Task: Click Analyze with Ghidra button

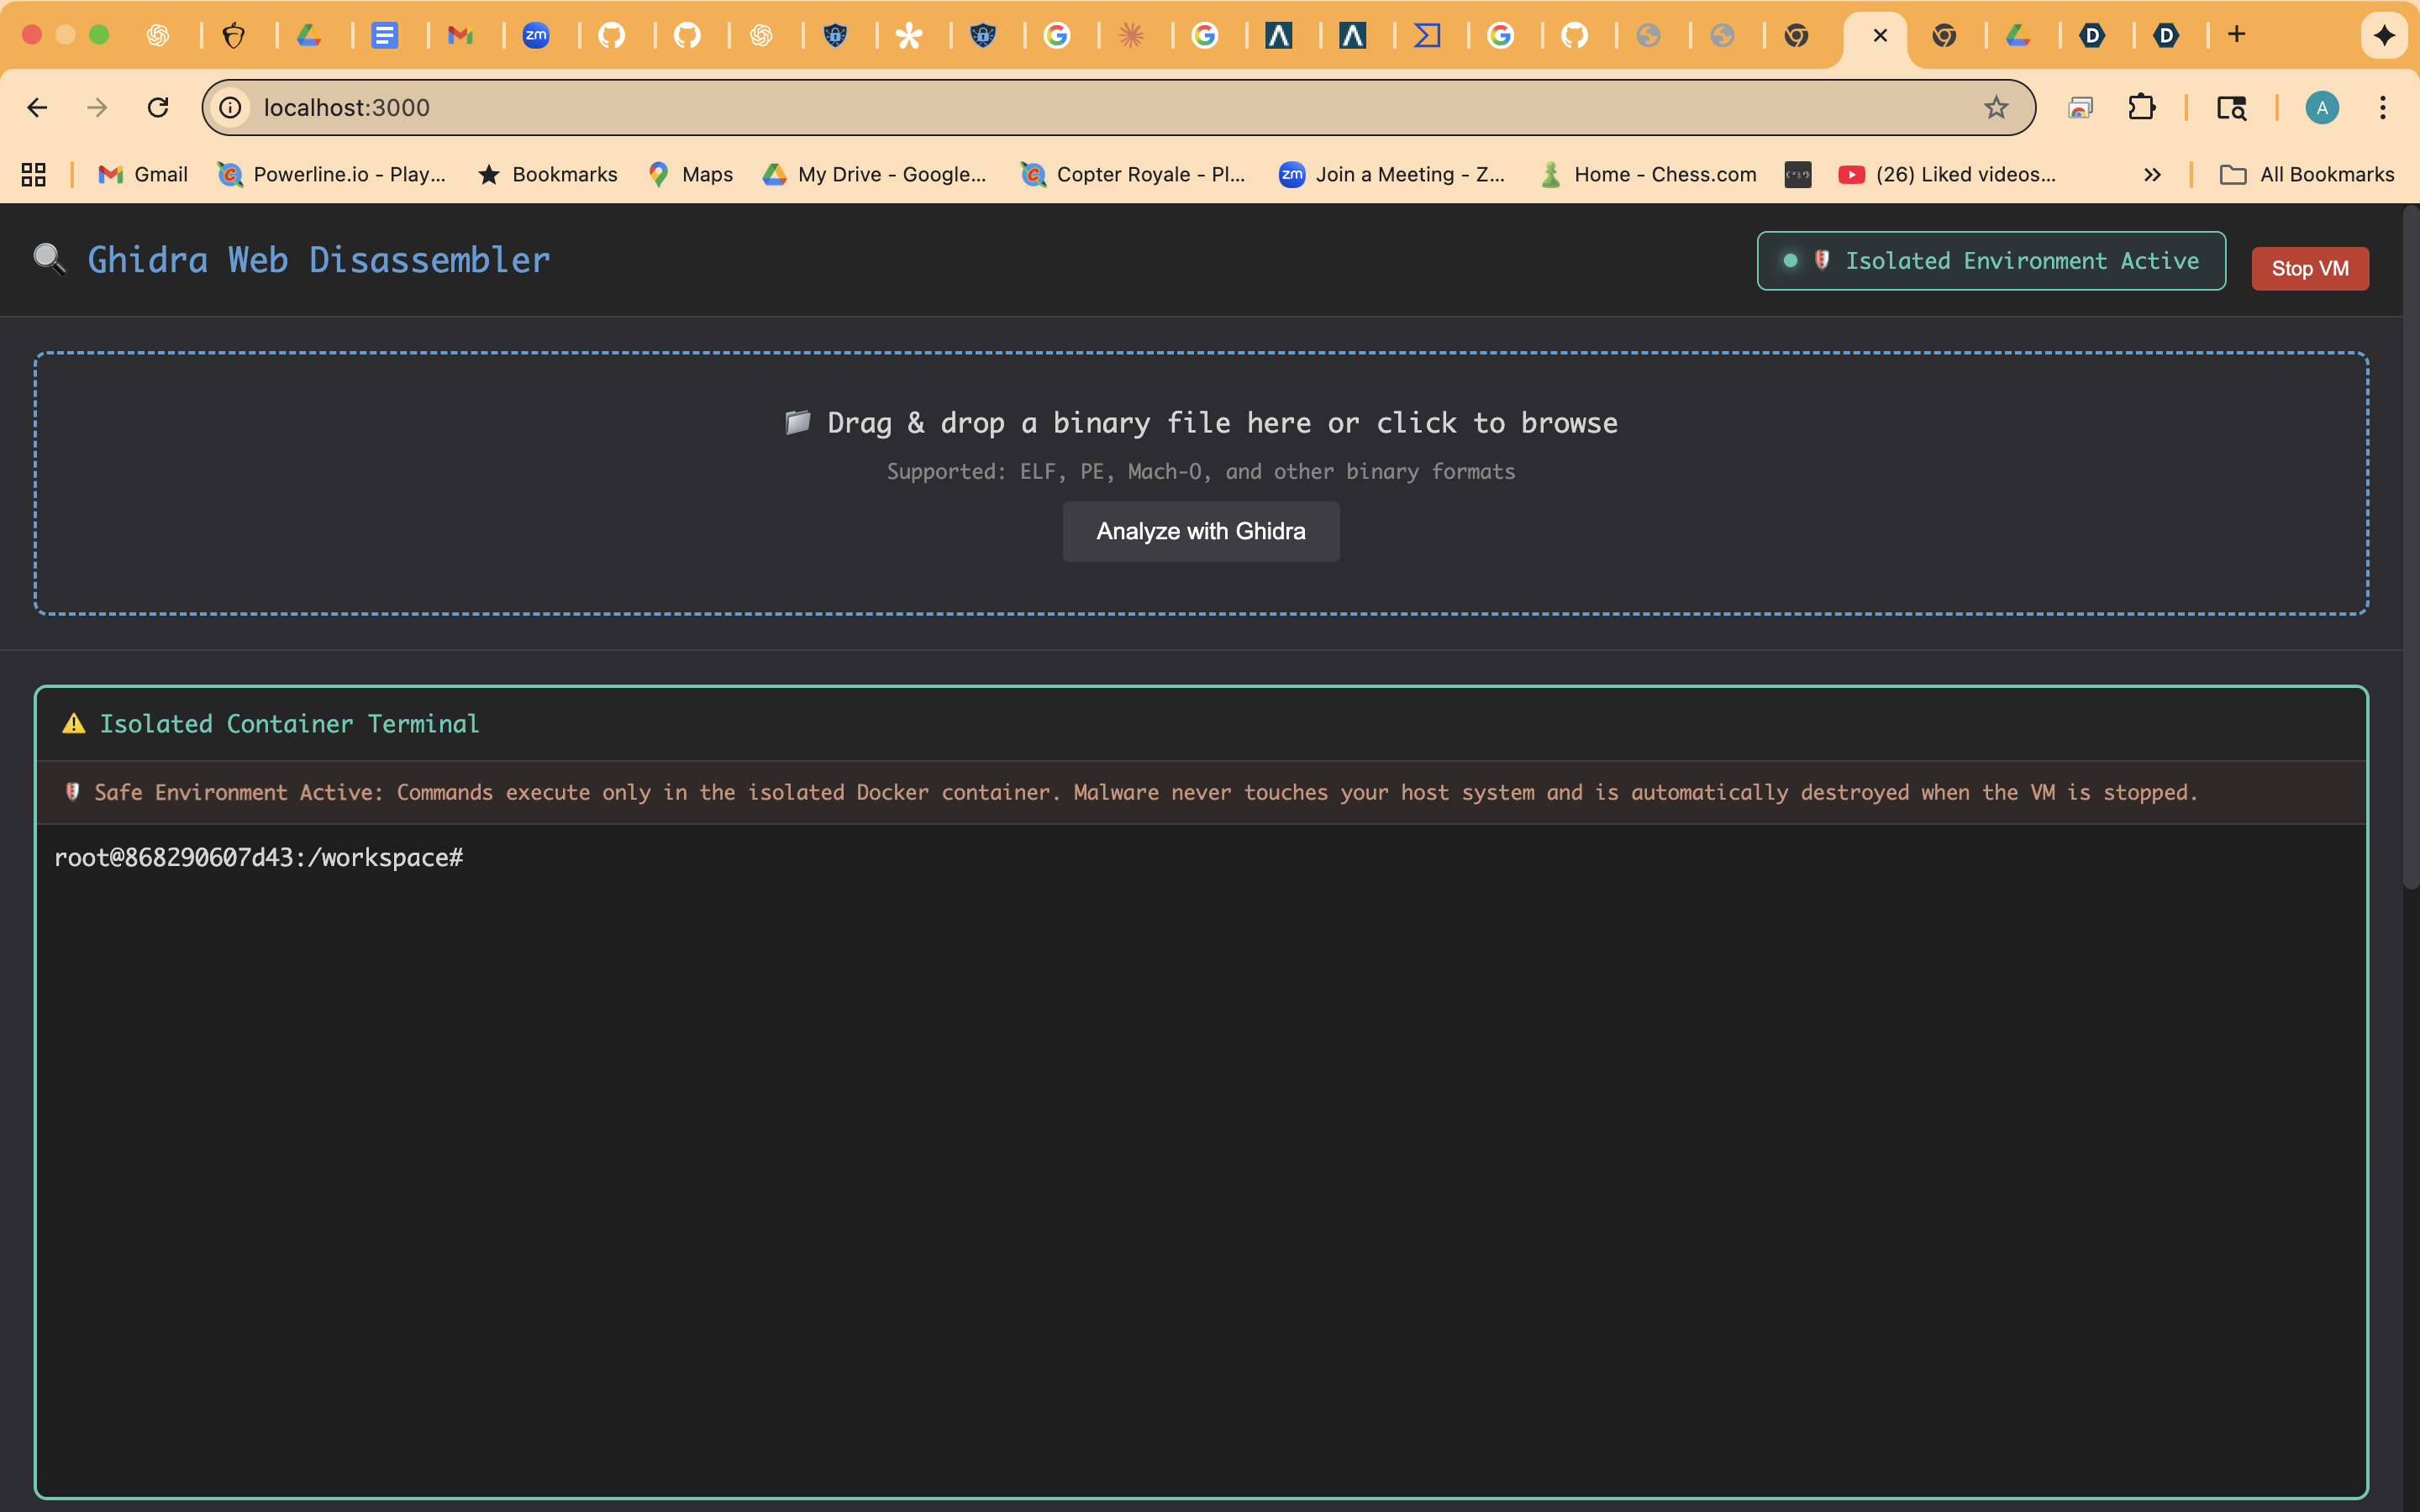Action: [1200, 531]
